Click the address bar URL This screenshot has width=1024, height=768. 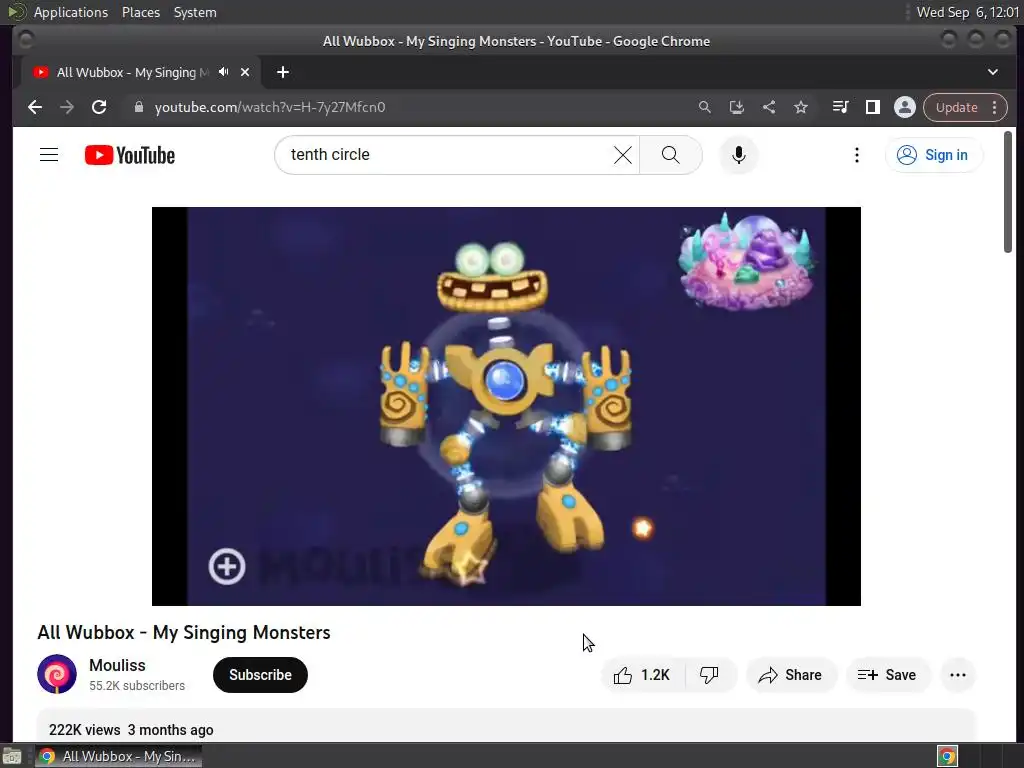pyautogui.click(x=270, y=107)
